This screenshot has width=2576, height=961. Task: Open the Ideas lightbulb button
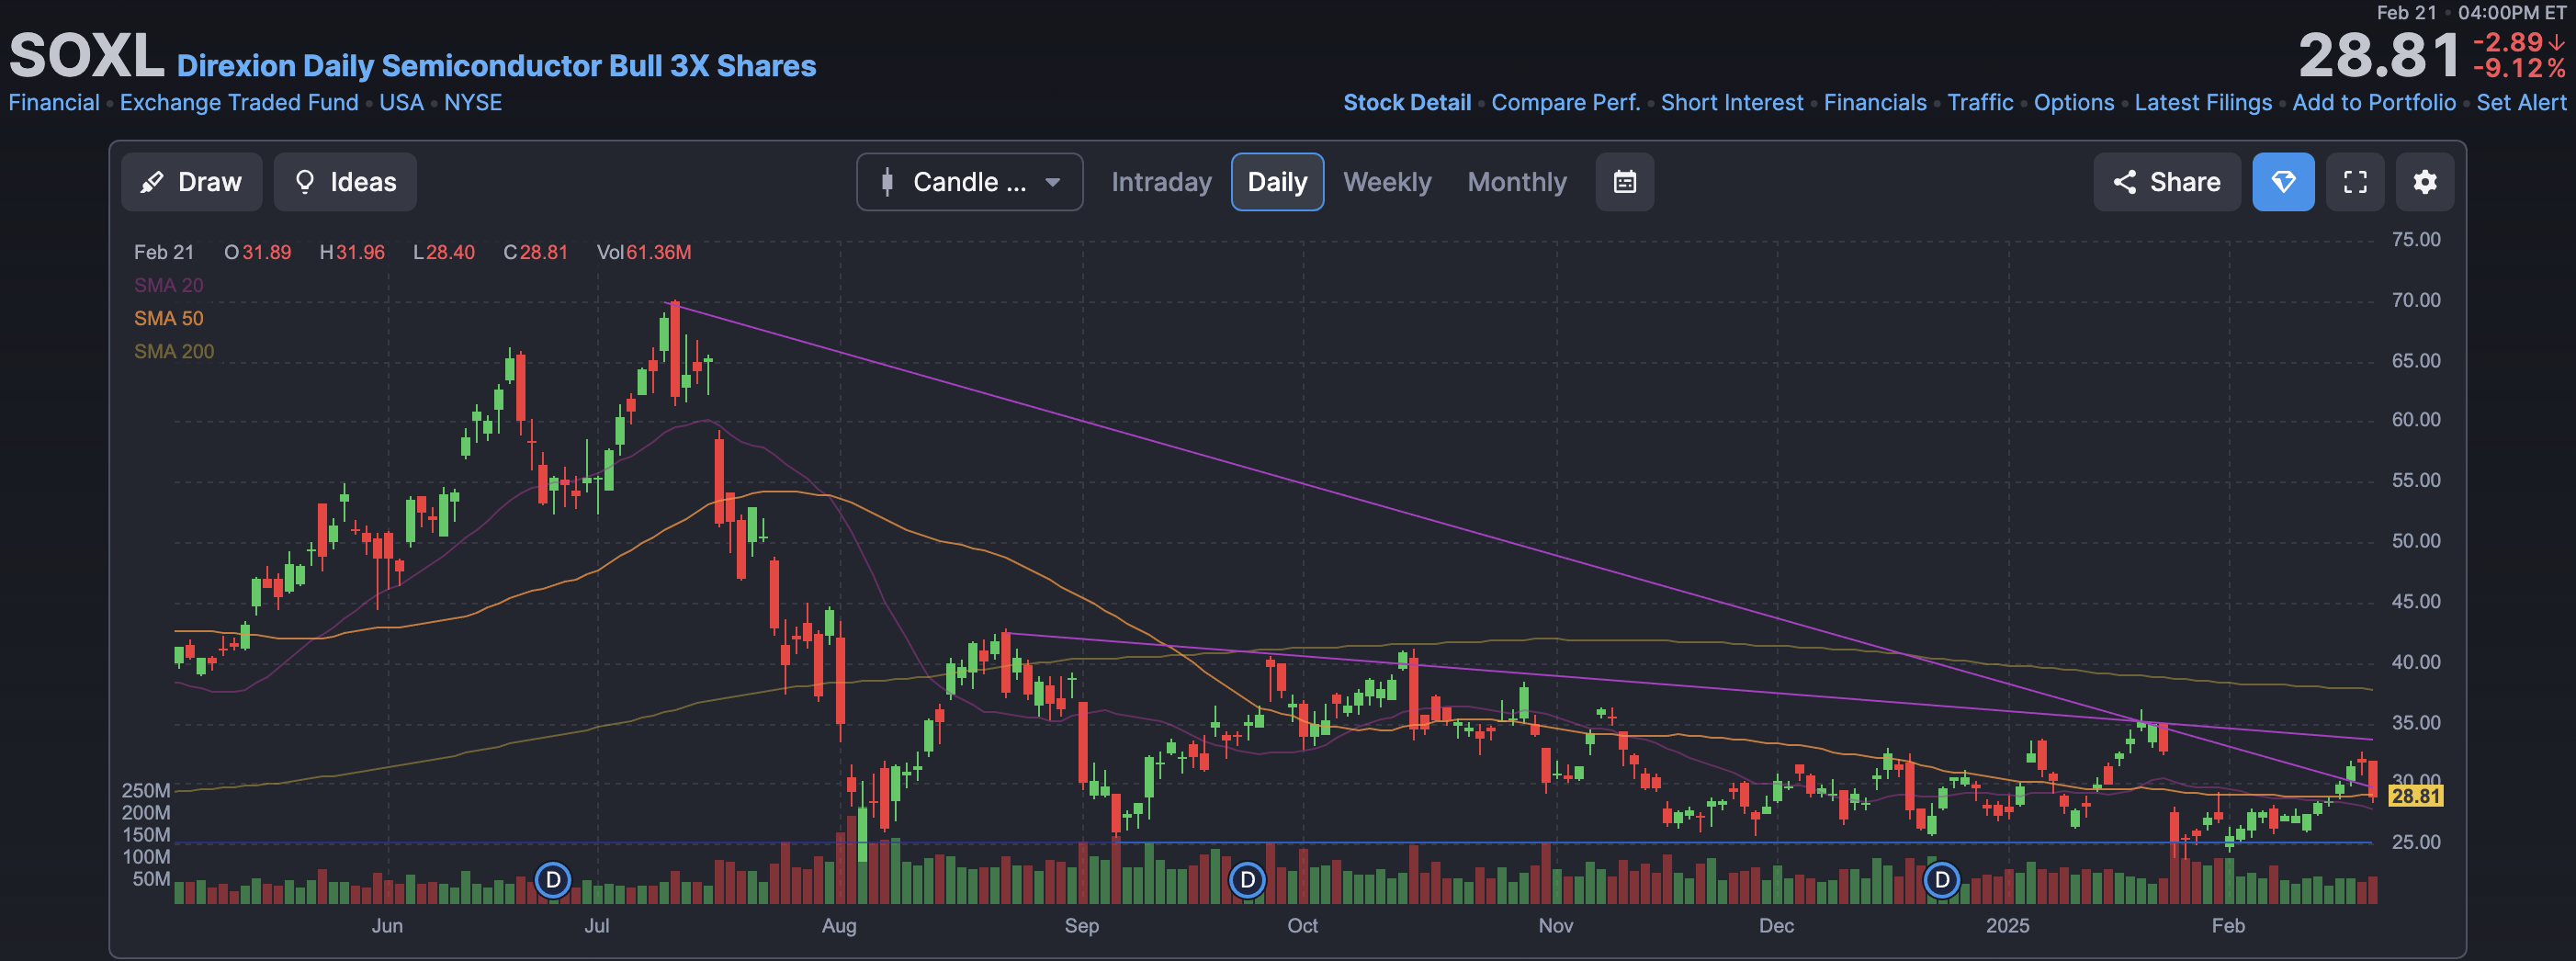pyautogui.click(x=345, y=182)
